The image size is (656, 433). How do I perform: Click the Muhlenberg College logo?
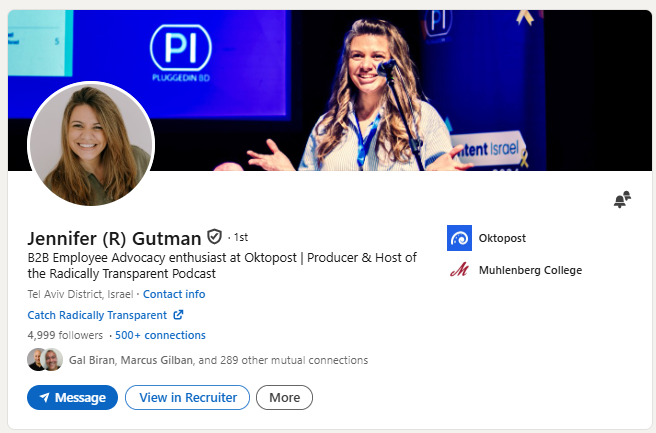[459, 270]
